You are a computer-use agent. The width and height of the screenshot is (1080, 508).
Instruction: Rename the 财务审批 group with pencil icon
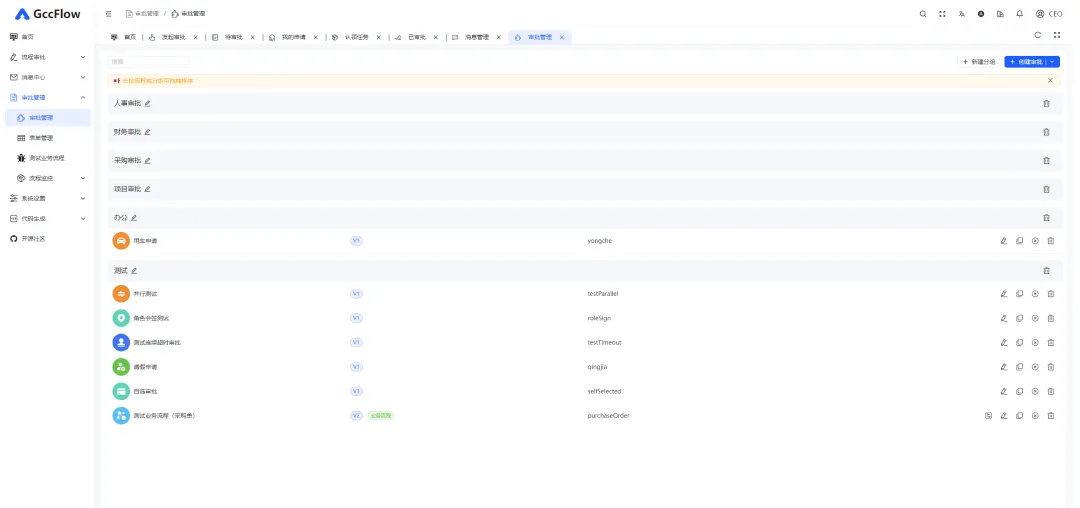point(147,132)
